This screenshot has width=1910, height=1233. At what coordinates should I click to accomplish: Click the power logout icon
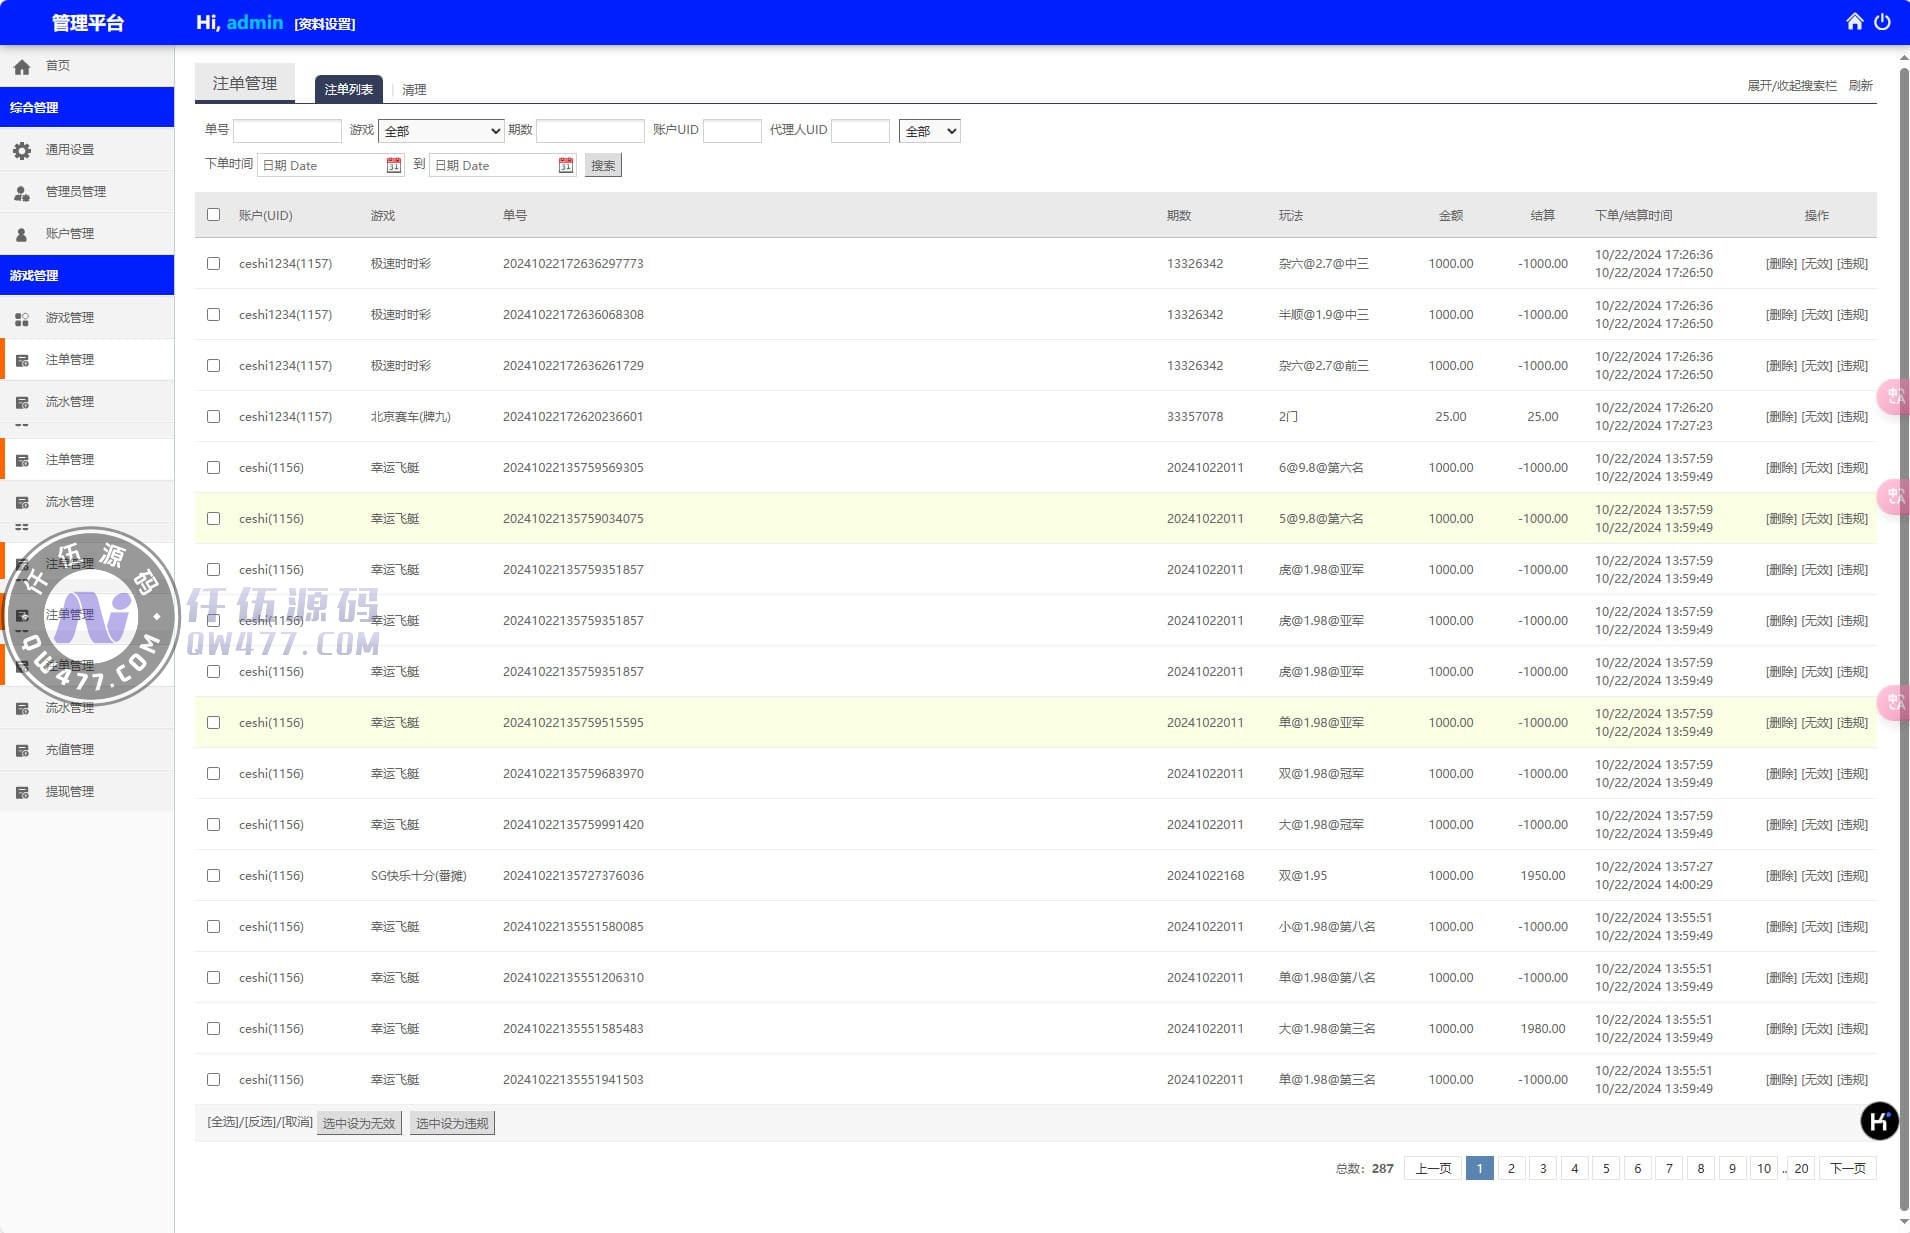tap(1882, 22)
